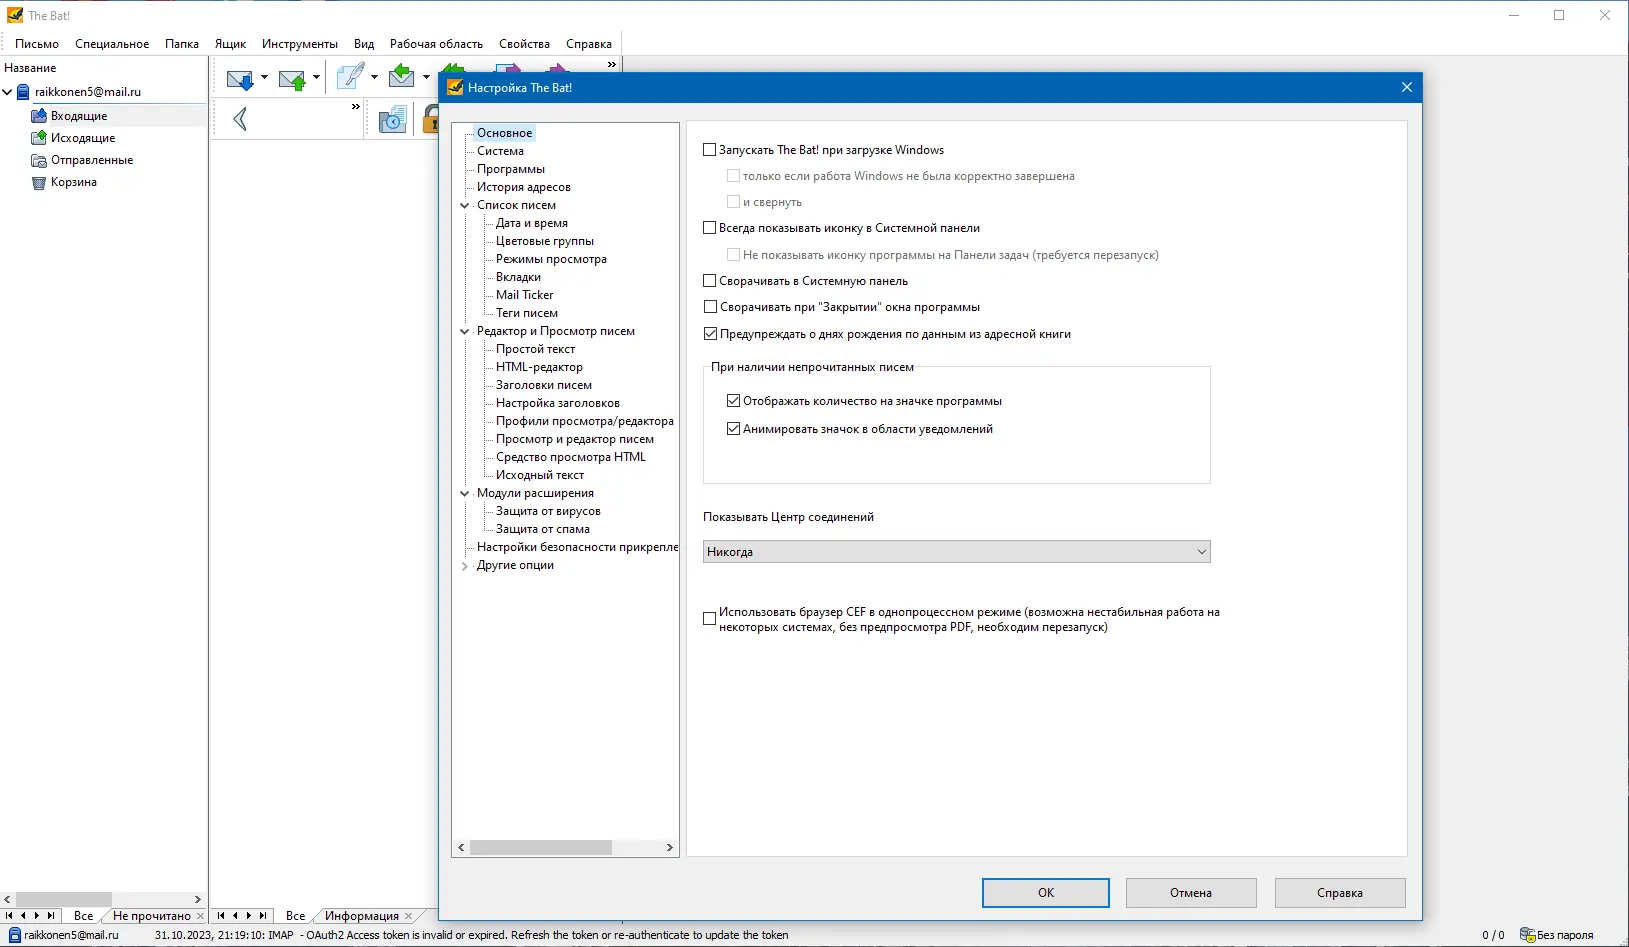Close the Не прочитано folder tab
This screenshot has width=1629, height=947.
point(200,916)
